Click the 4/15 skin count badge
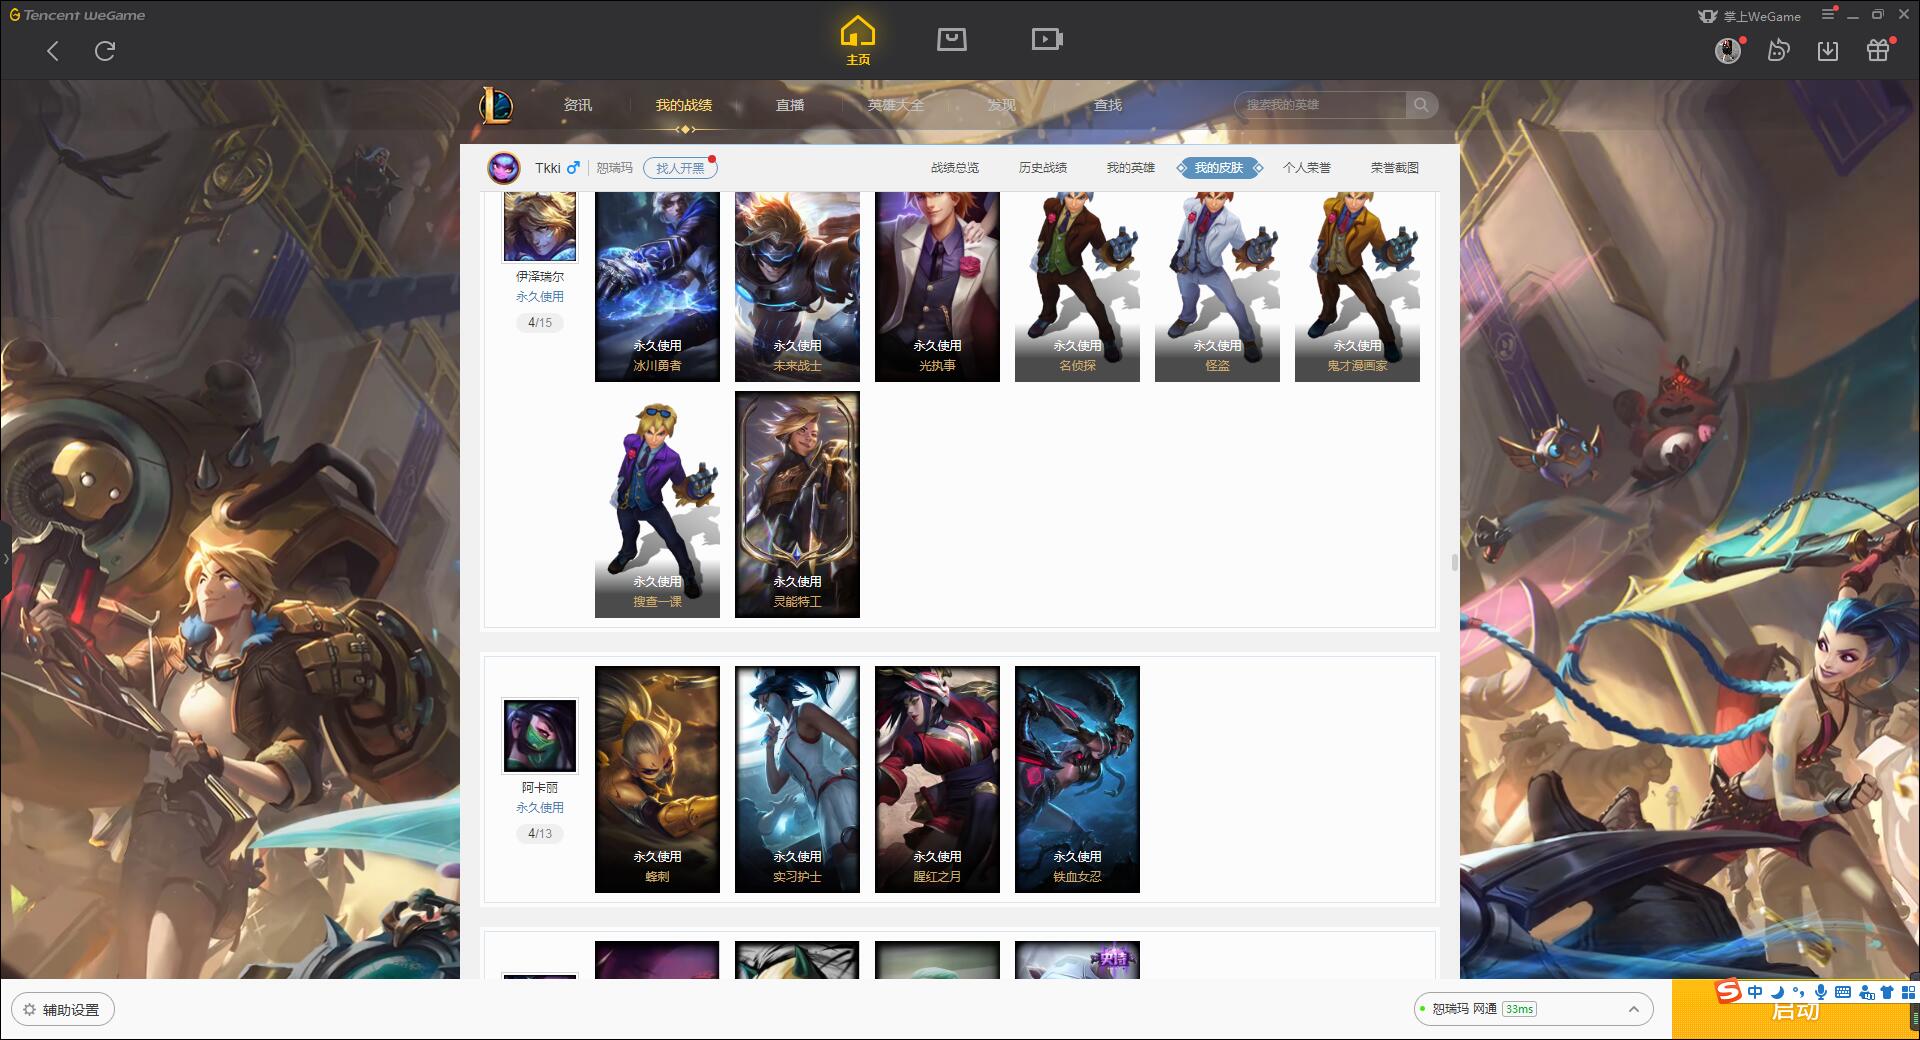The width and height of the screenshot is (1920, 1040). (x=539, y=322)
